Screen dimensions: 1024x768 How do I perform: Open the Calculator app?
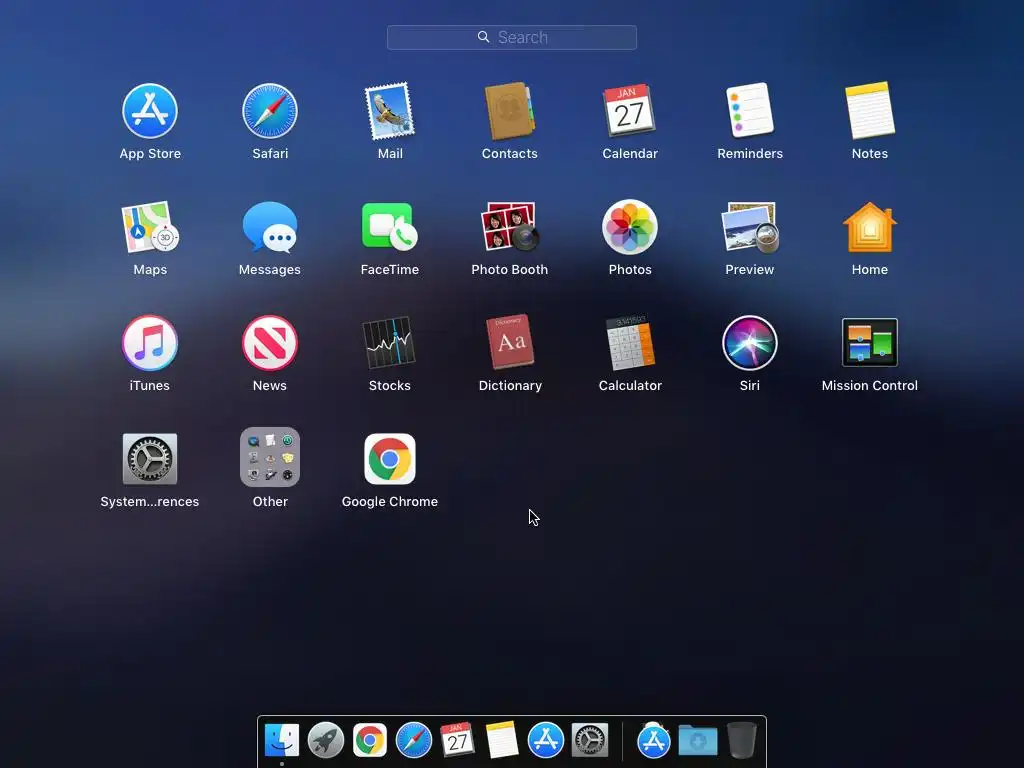pyautogui.click(x=630, y=343)
